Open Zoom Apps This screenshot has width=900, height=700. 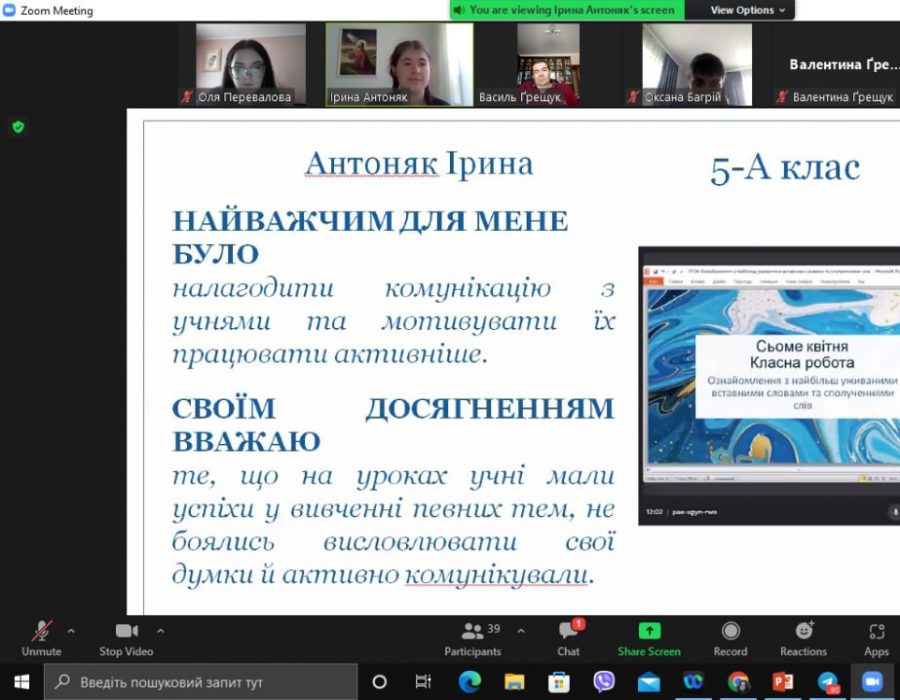[876, 636]
